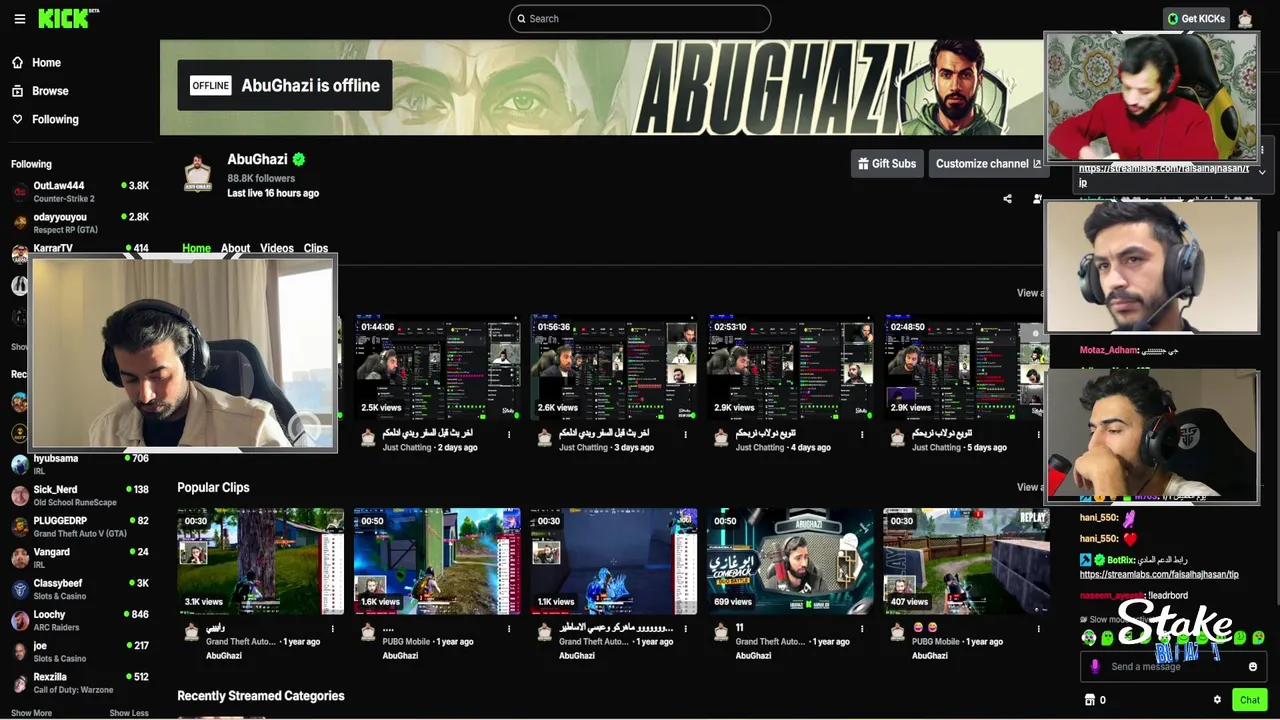Image resolution: width=1280 pixels, height=720 pixels.
Task: Open KarrarTV channel in sidebar
Action: point(80,250)
